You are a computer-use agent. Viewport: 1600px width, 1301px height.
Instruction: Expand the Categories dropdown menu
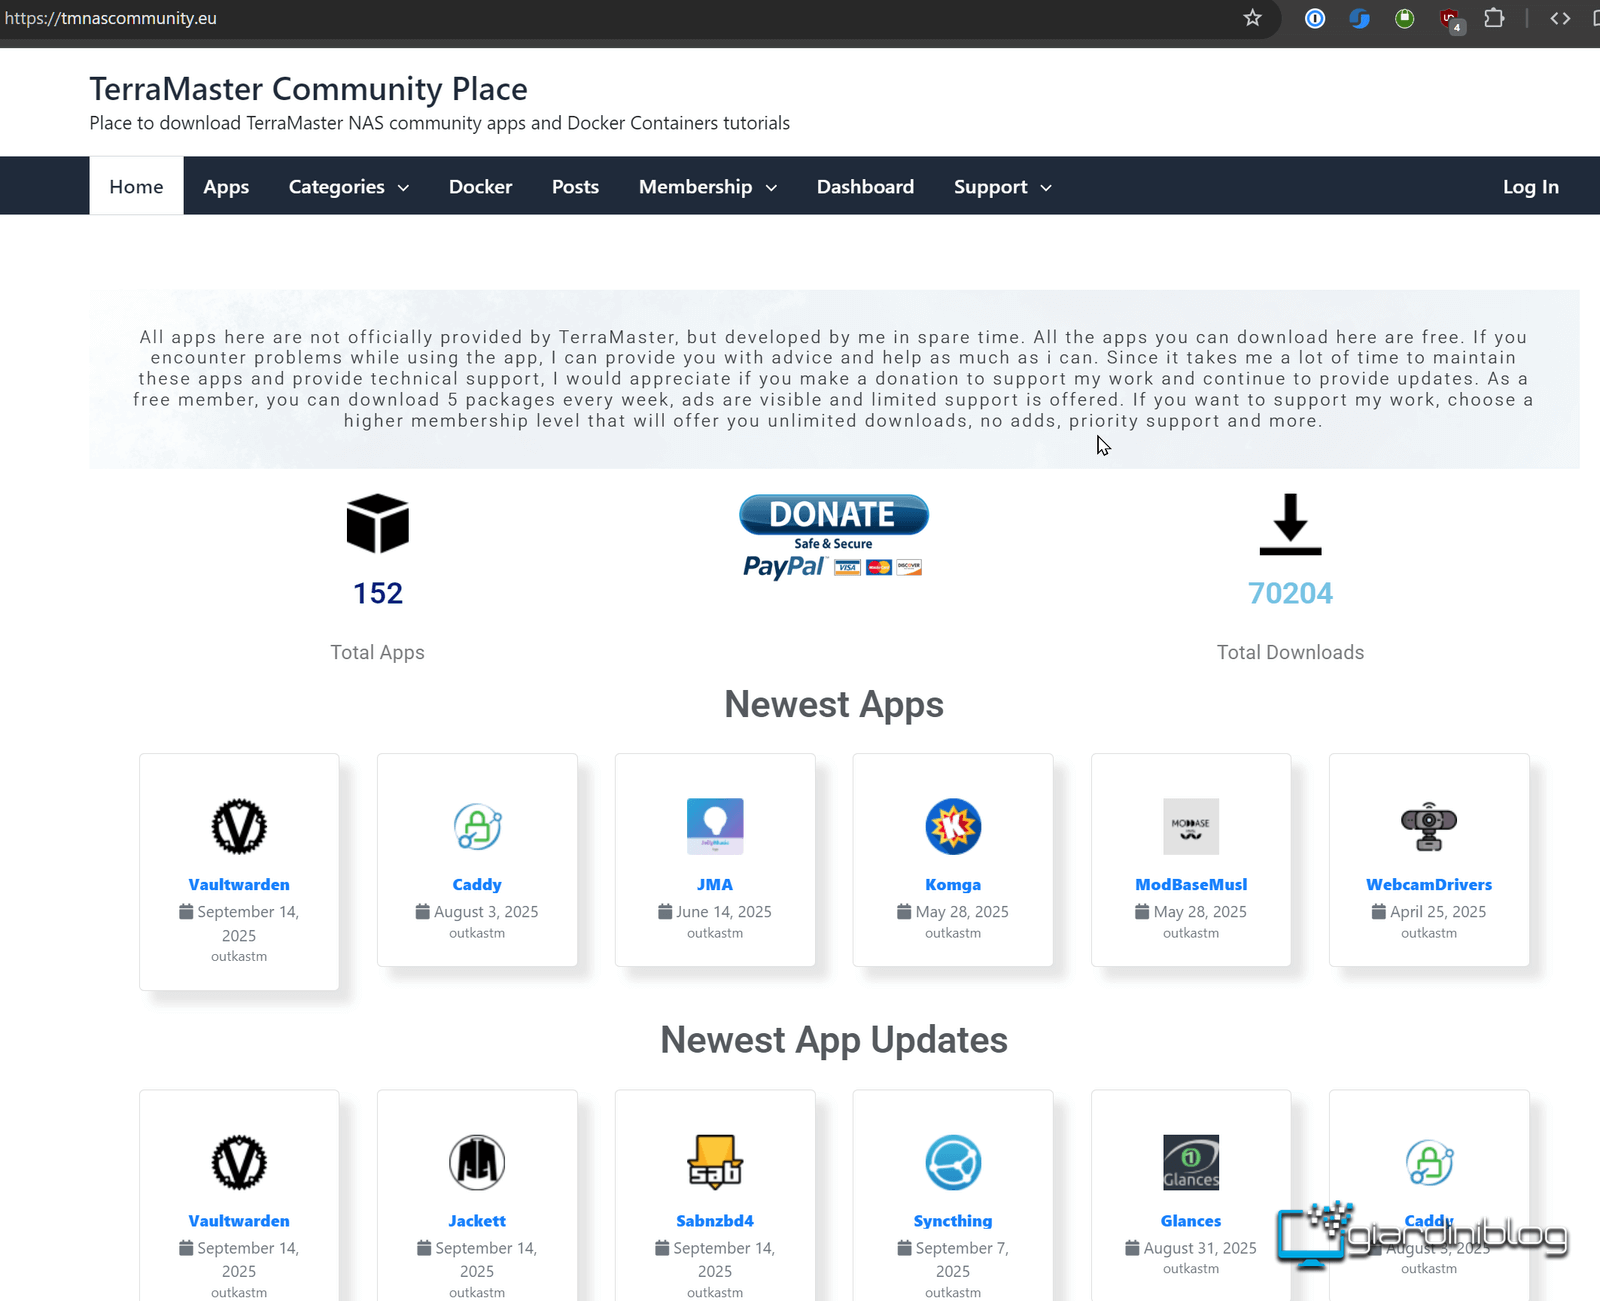[x=349, y=187]
